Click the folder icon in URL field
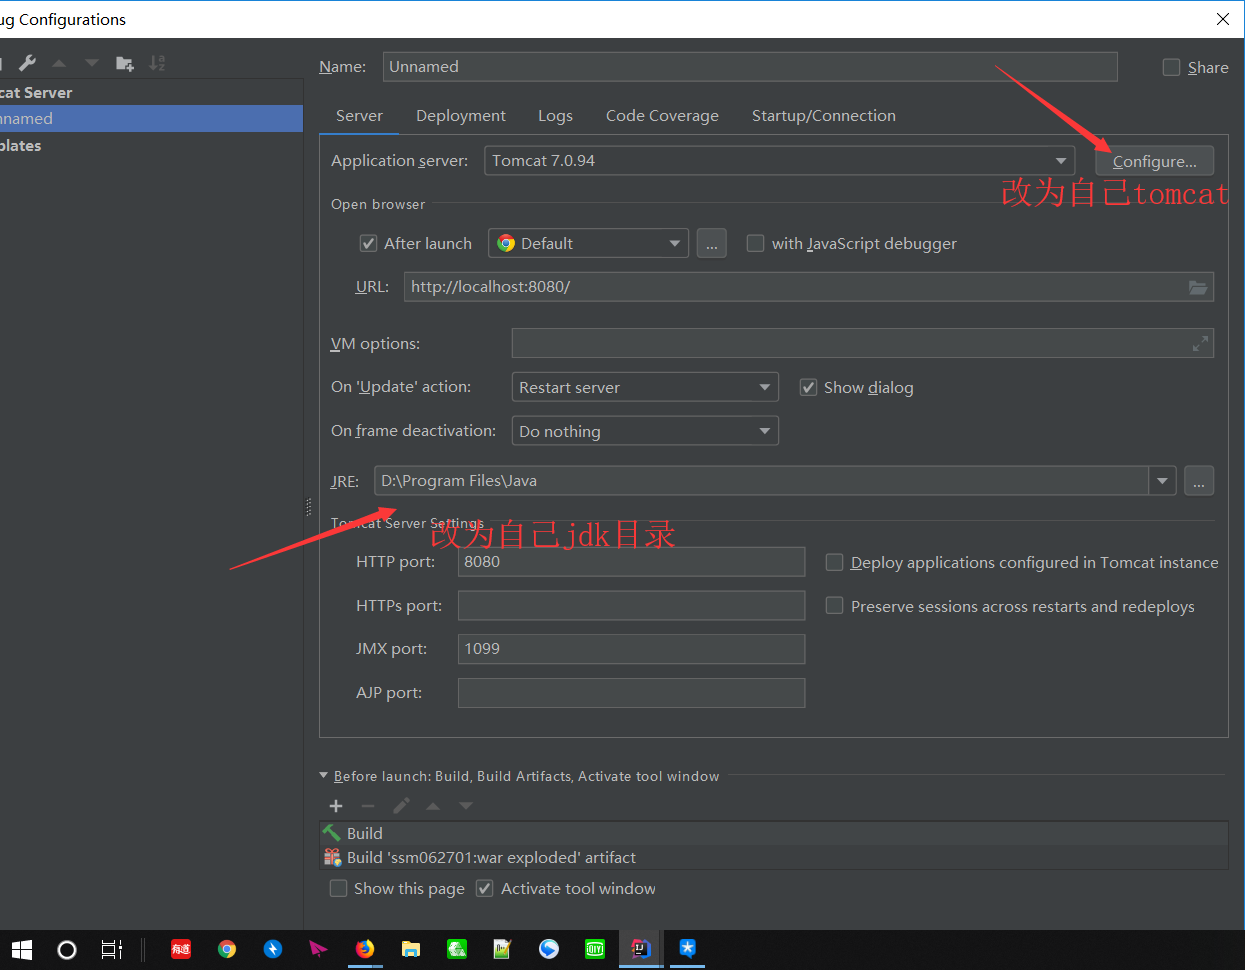The width and height of the screenshot is (1245, 970). [1198, 287]
